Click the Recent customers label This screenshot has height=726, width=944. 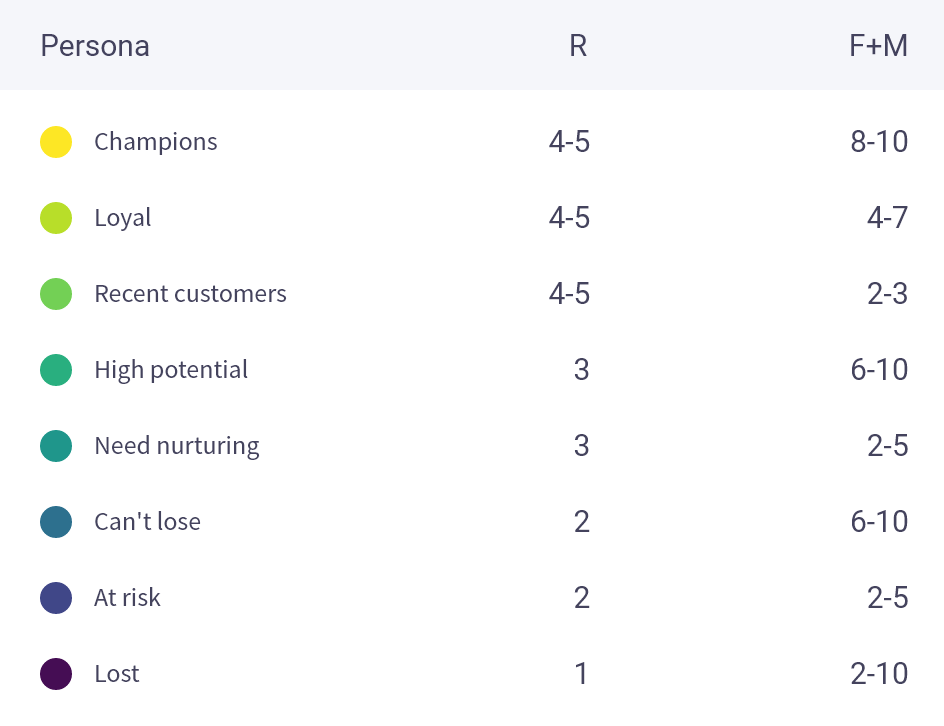click(x=190, y=294)
